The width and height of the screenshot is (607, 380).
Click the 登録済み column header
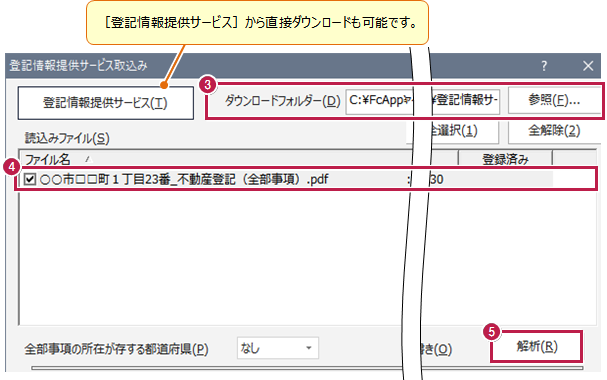(x=505, y=159)
